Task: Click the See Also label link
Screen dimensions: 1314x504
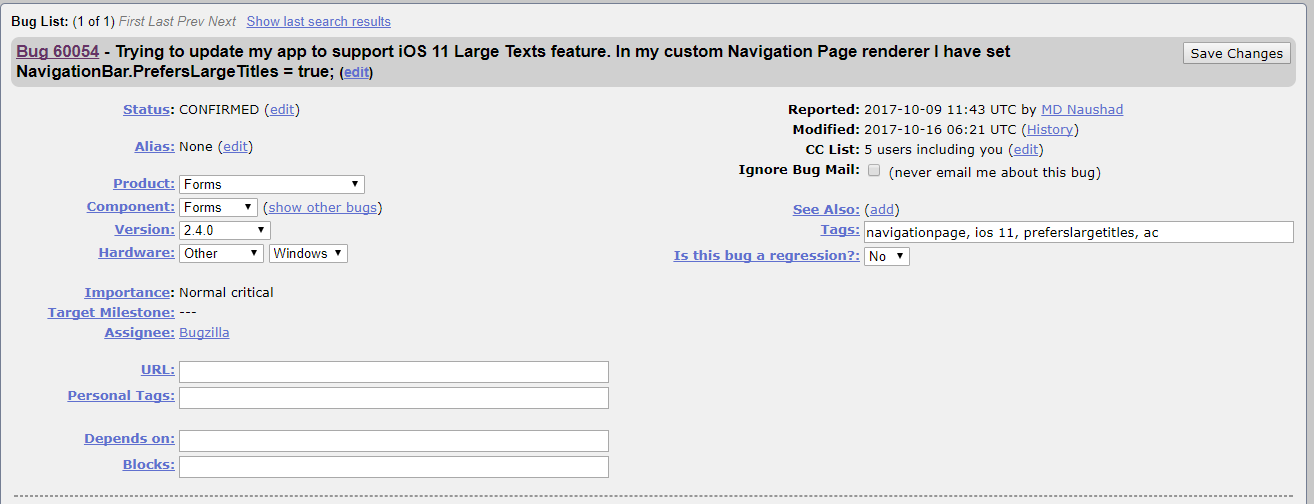Action: click(x=825, y=209)
